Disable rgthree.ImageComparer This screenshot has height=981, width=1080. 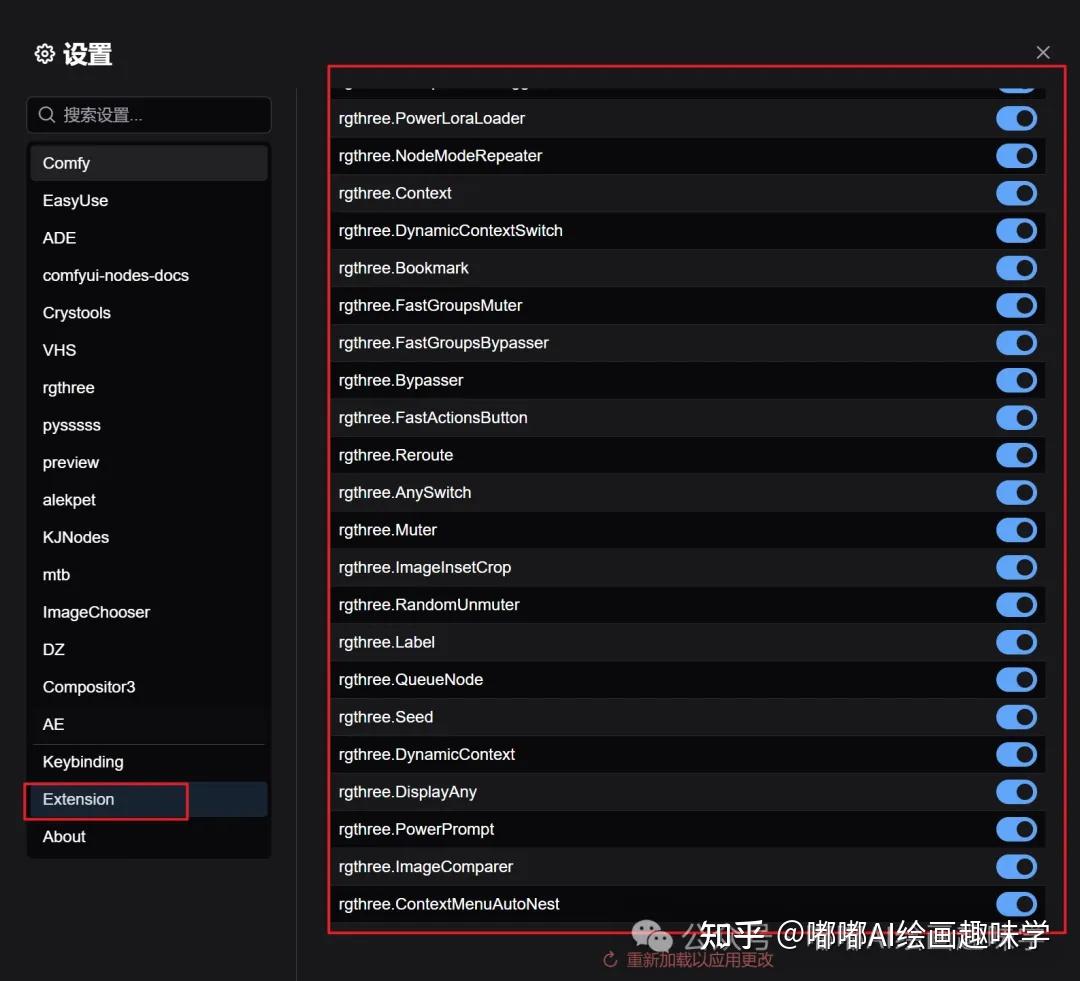[1016, 867]
